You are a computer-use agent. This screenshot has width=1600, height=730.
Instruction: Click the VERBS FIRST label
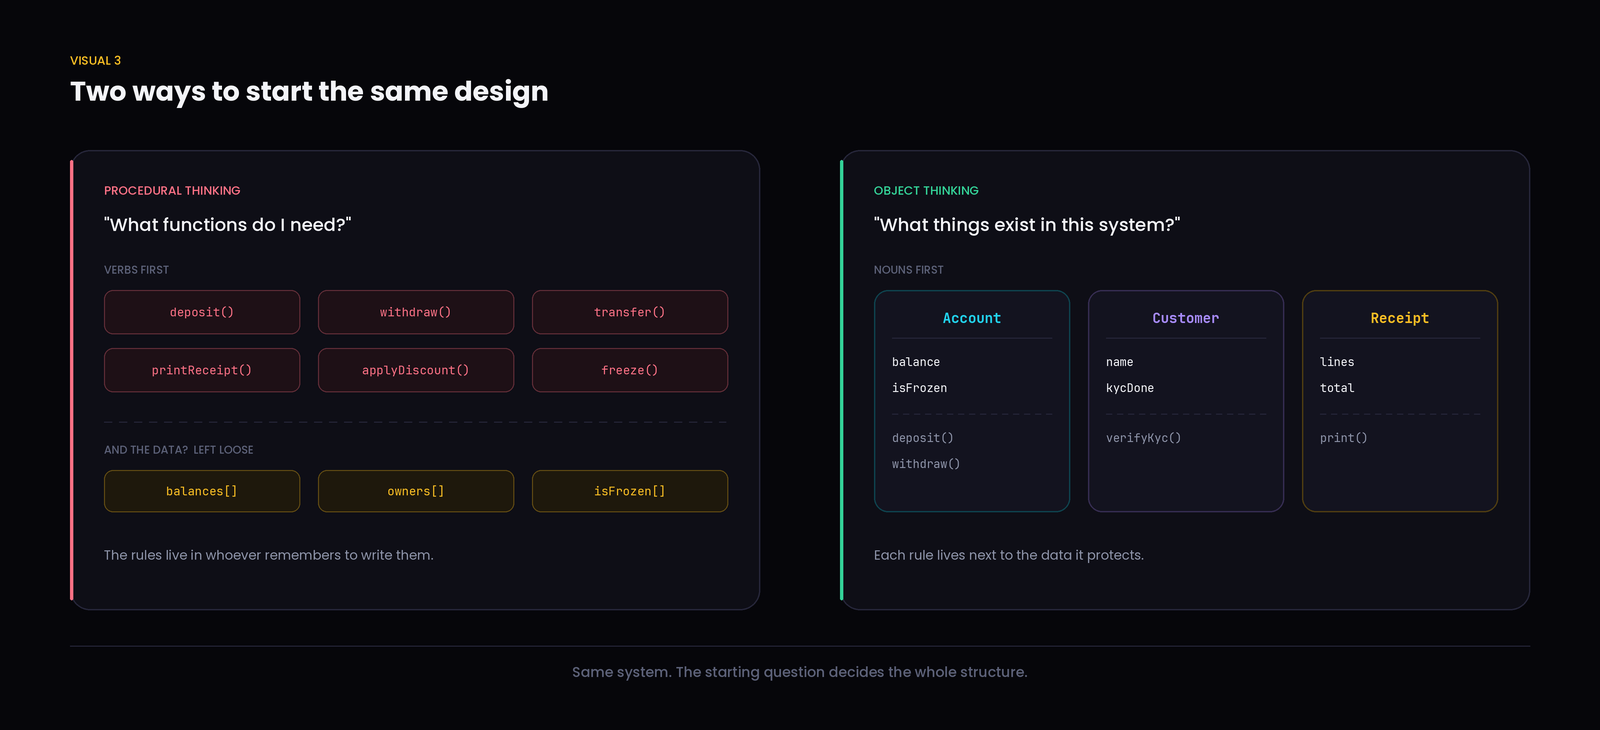pos(136,270)
